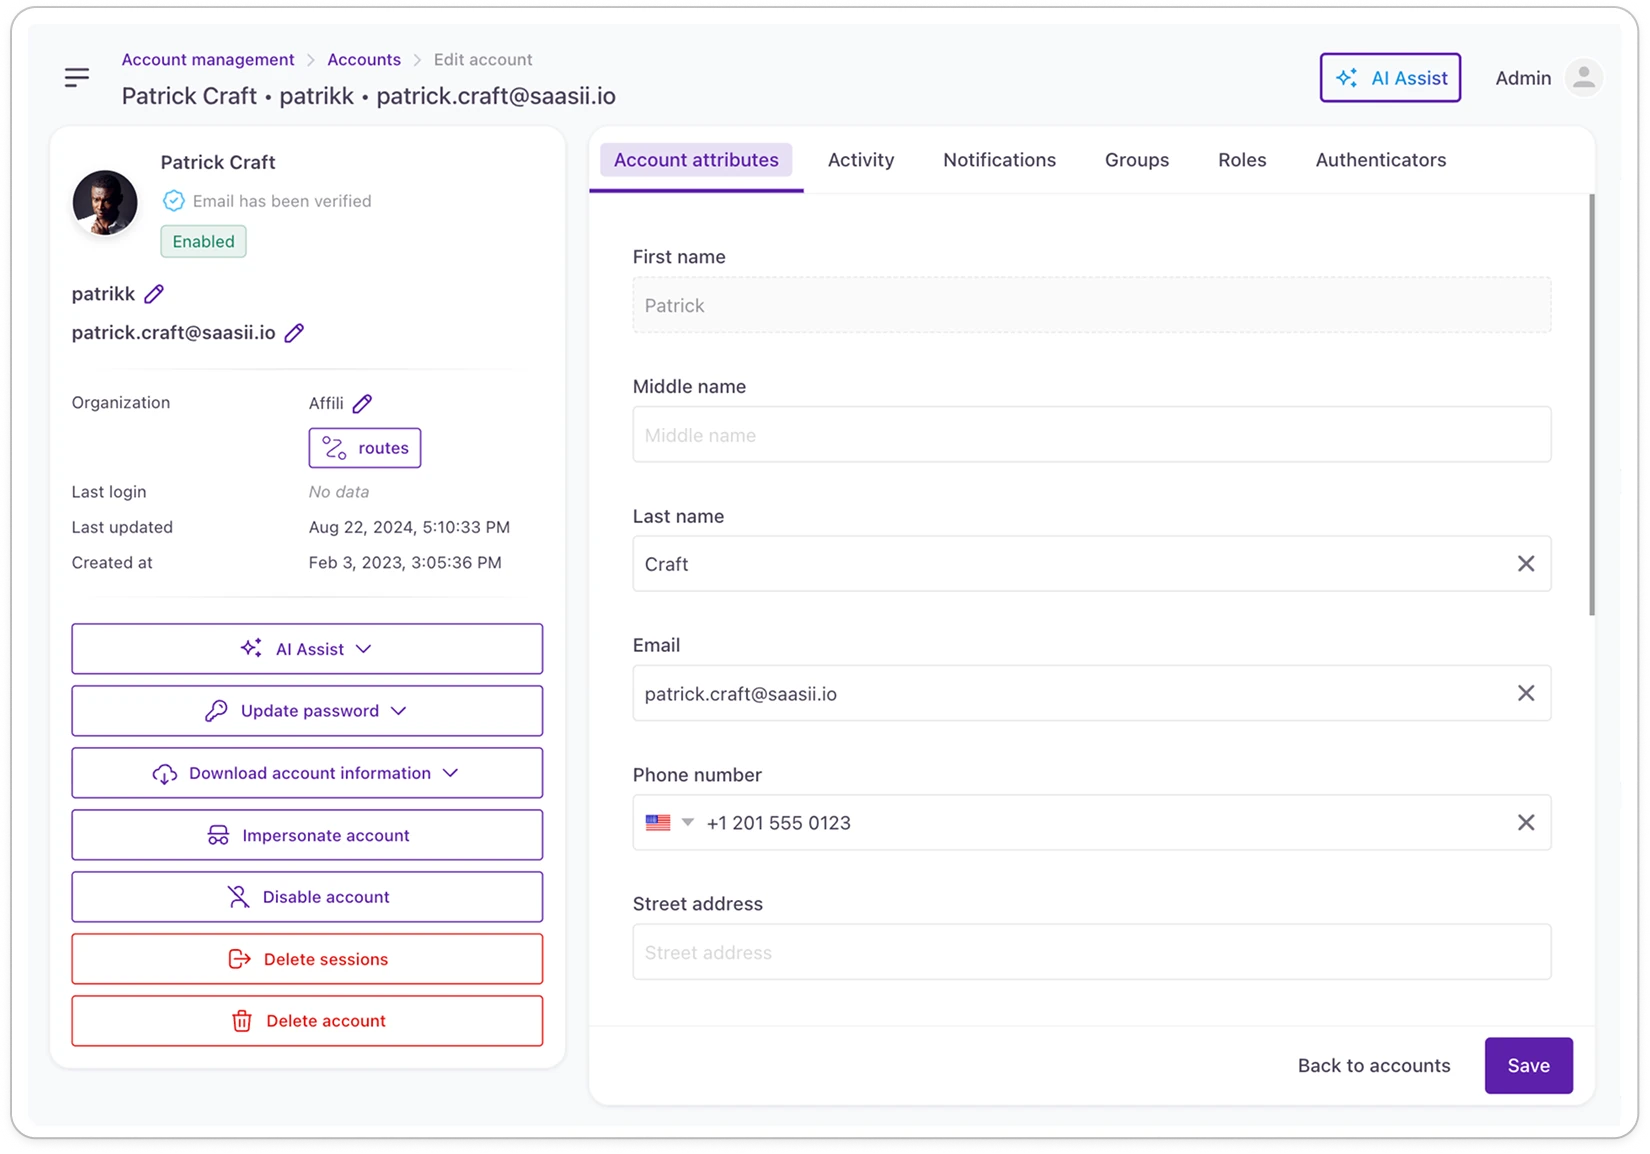Image resolution: width=1650 pixels, height=1154 pixels.
Task: Click 'Feb 3, 2023, 3:05:36 PM' value
Action: click(x=405, y=563)
